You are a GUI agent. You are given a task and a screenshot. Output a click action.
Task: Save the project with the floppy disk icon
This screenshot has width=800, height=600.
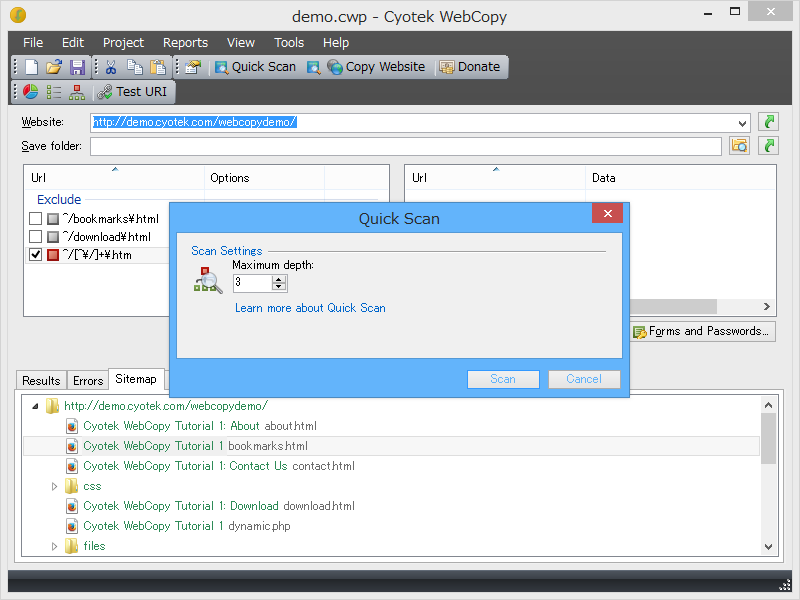click(77, 67)
